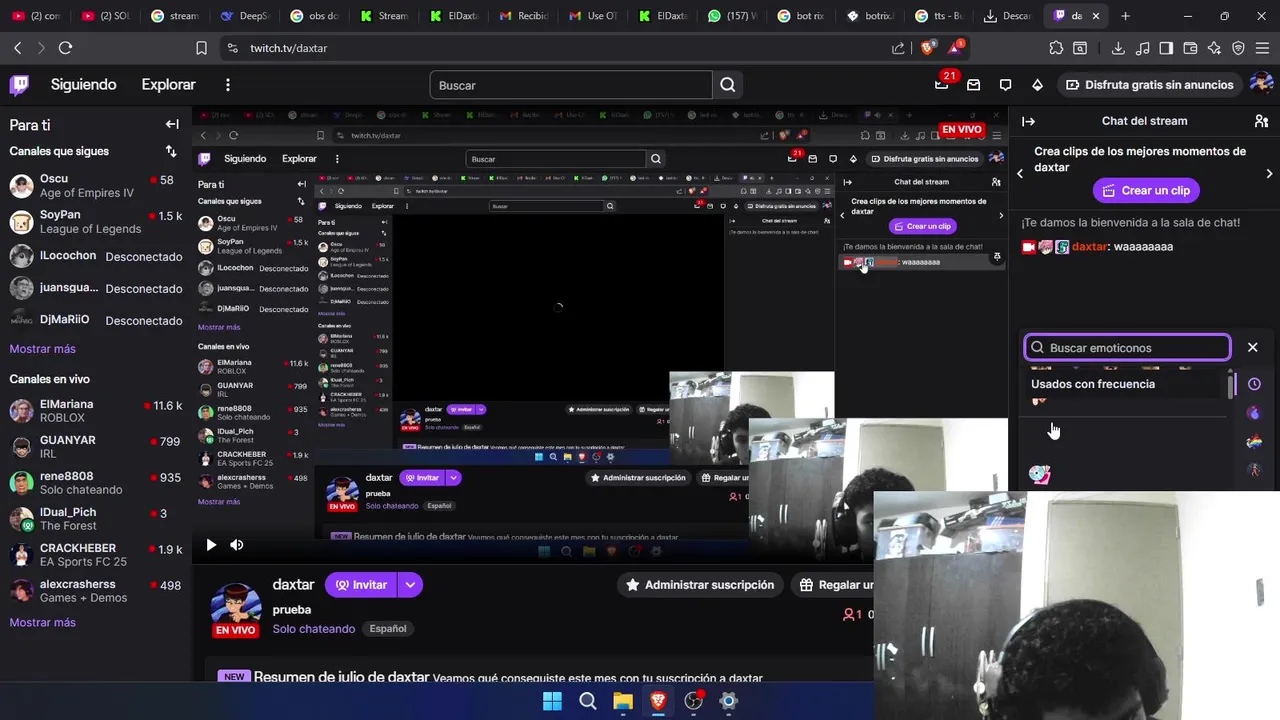
Task: Show the next chat banner with the right chevron
Action: [1269, 174]
